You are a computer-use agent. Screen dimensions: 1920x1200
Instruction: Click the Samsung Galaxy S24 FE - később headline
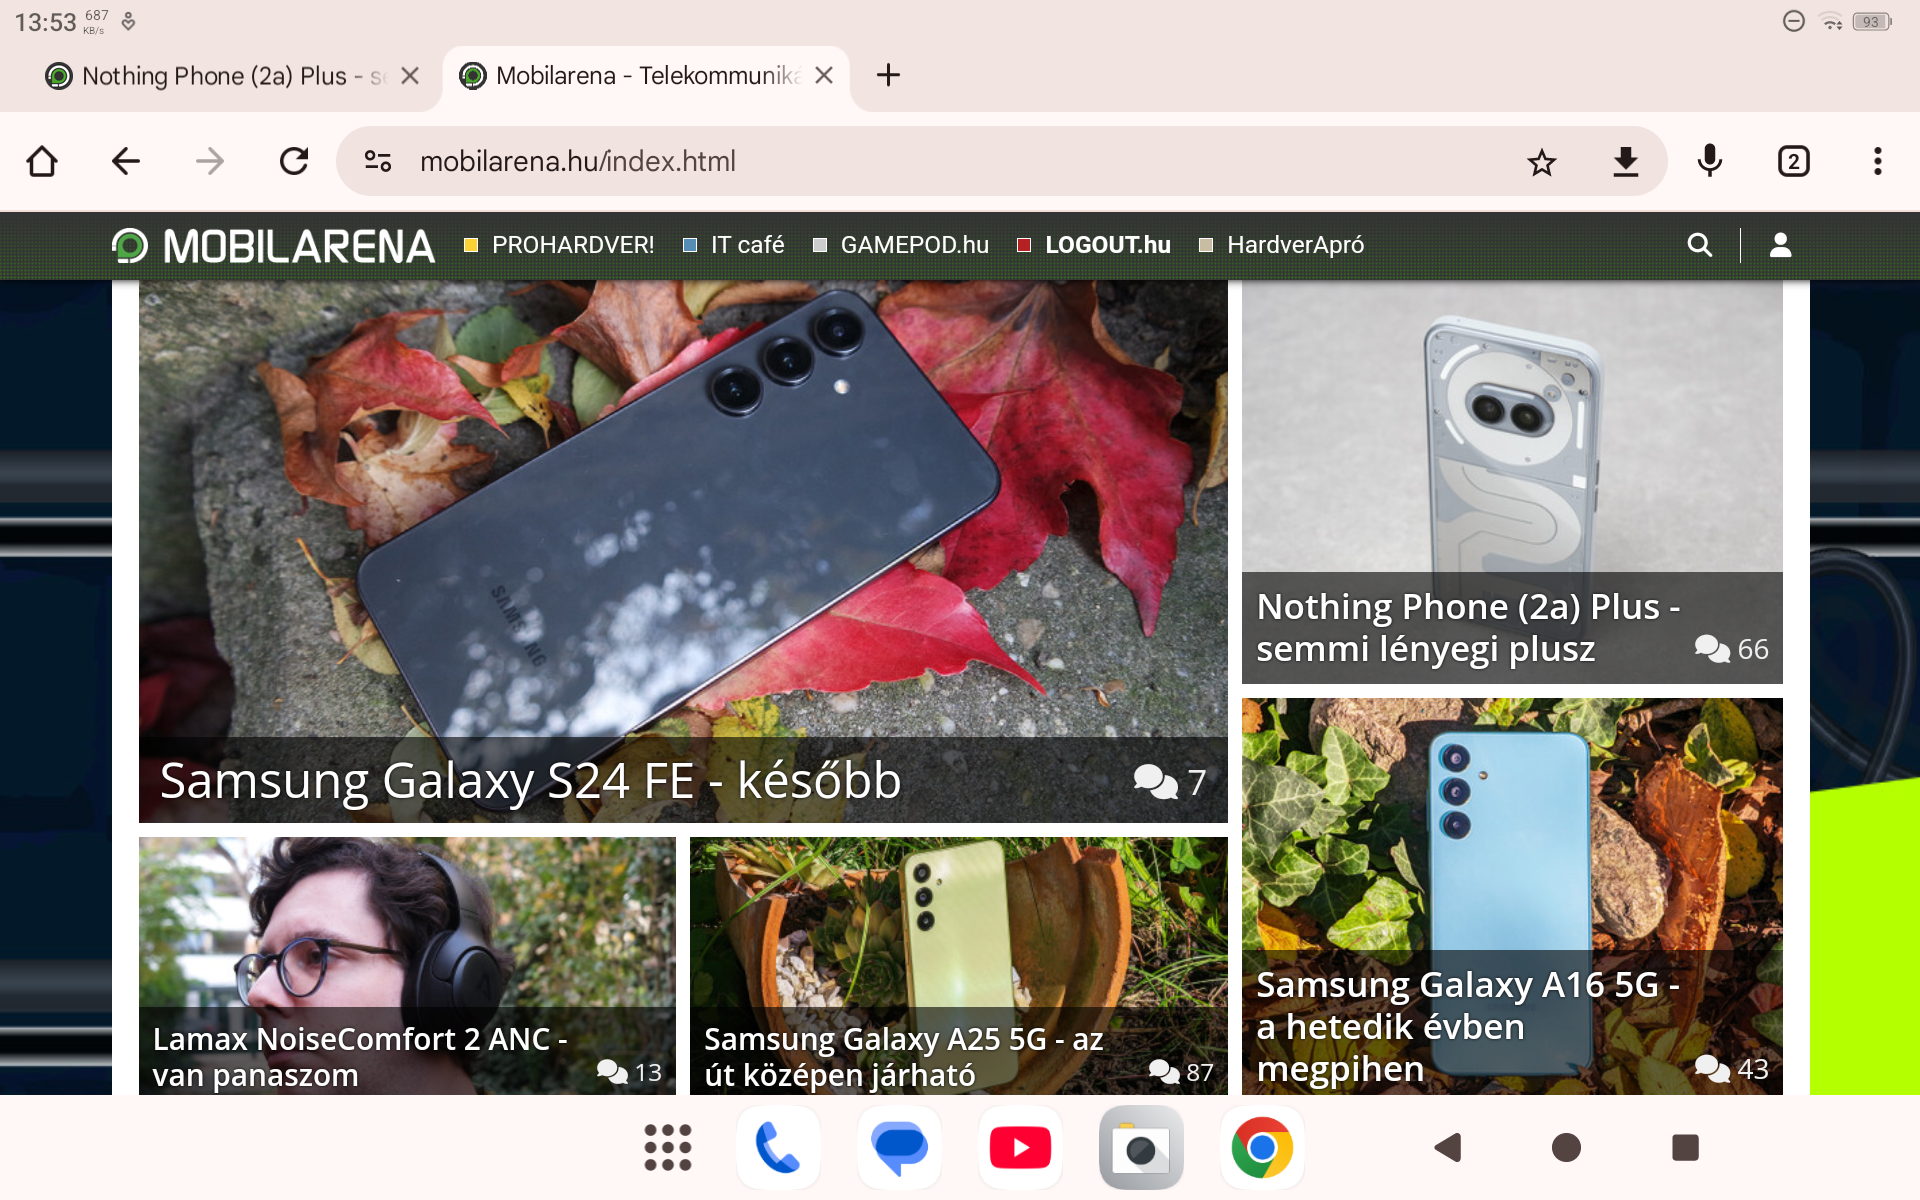click(530, 781)
